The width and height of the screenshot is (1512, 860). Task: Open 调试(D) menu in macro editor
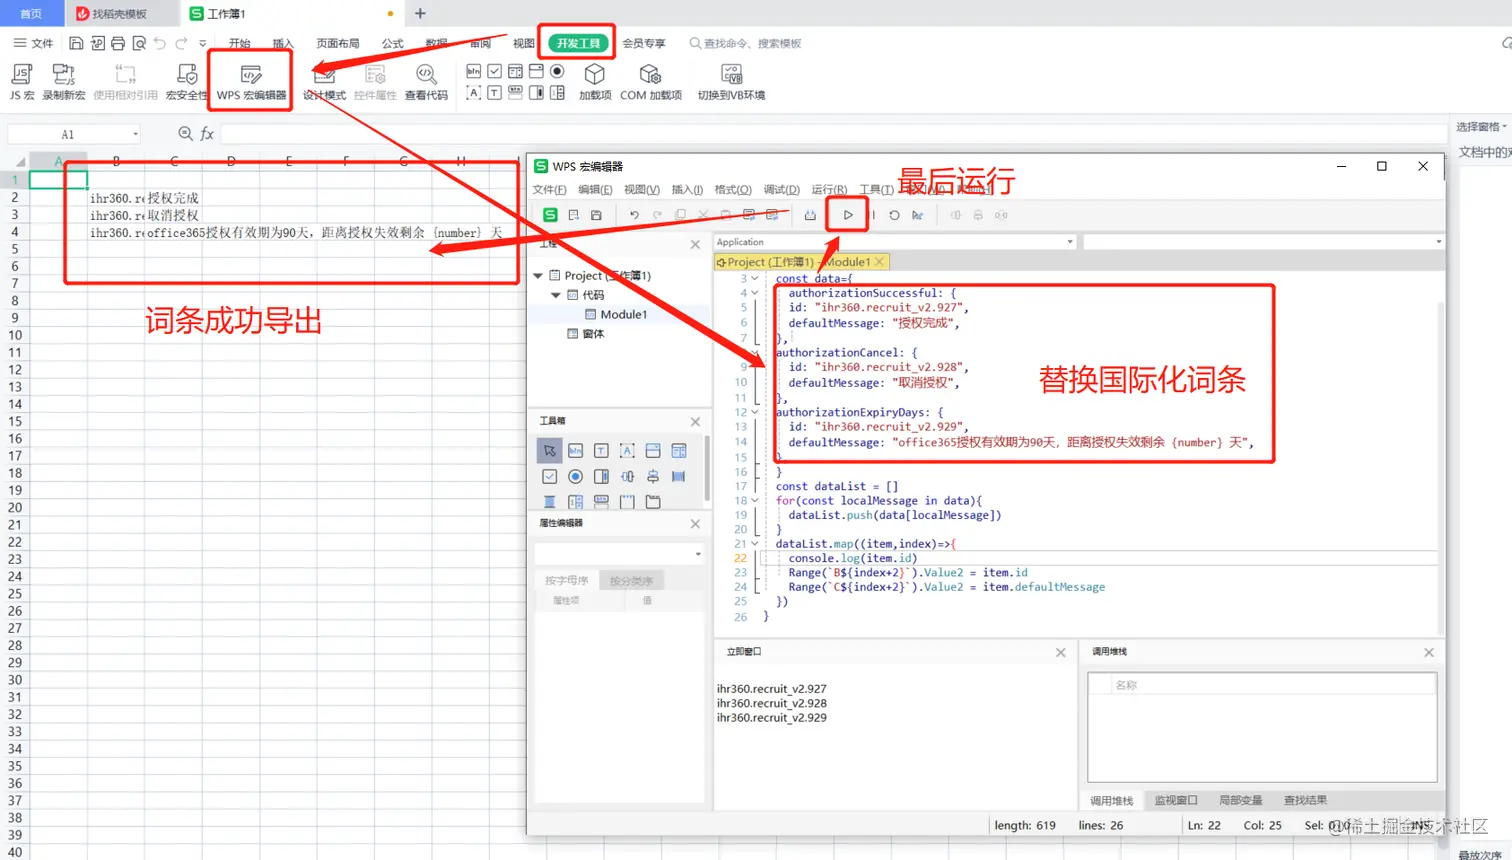[781, 189]
